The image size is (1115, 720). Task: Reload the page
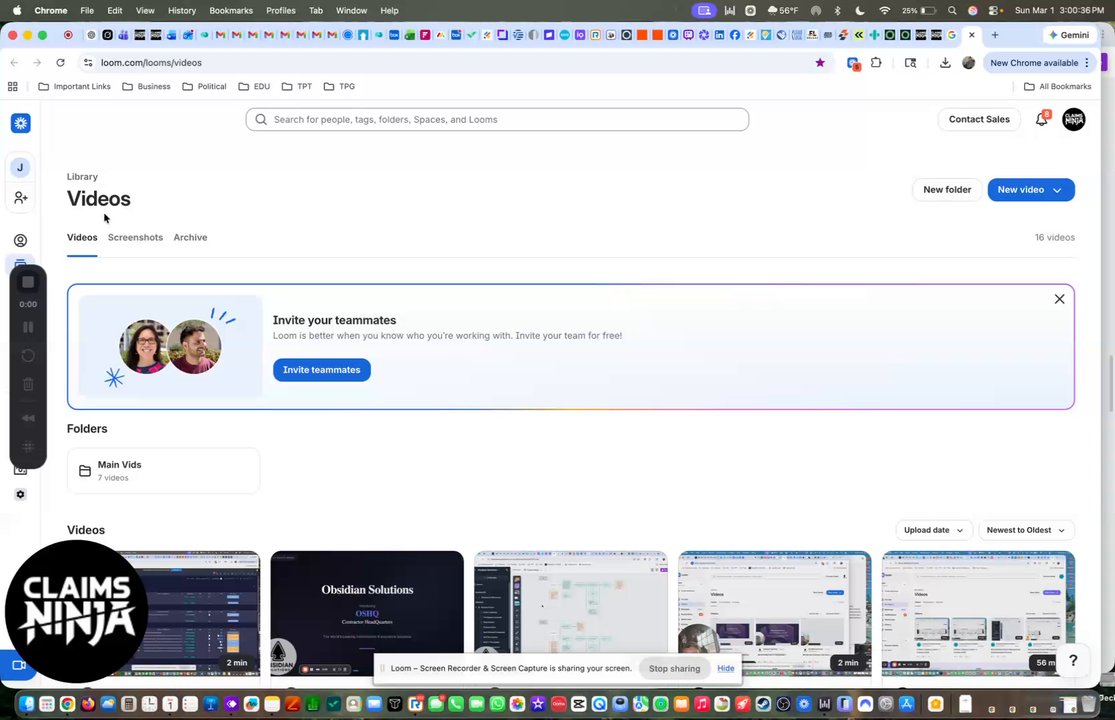60,63
